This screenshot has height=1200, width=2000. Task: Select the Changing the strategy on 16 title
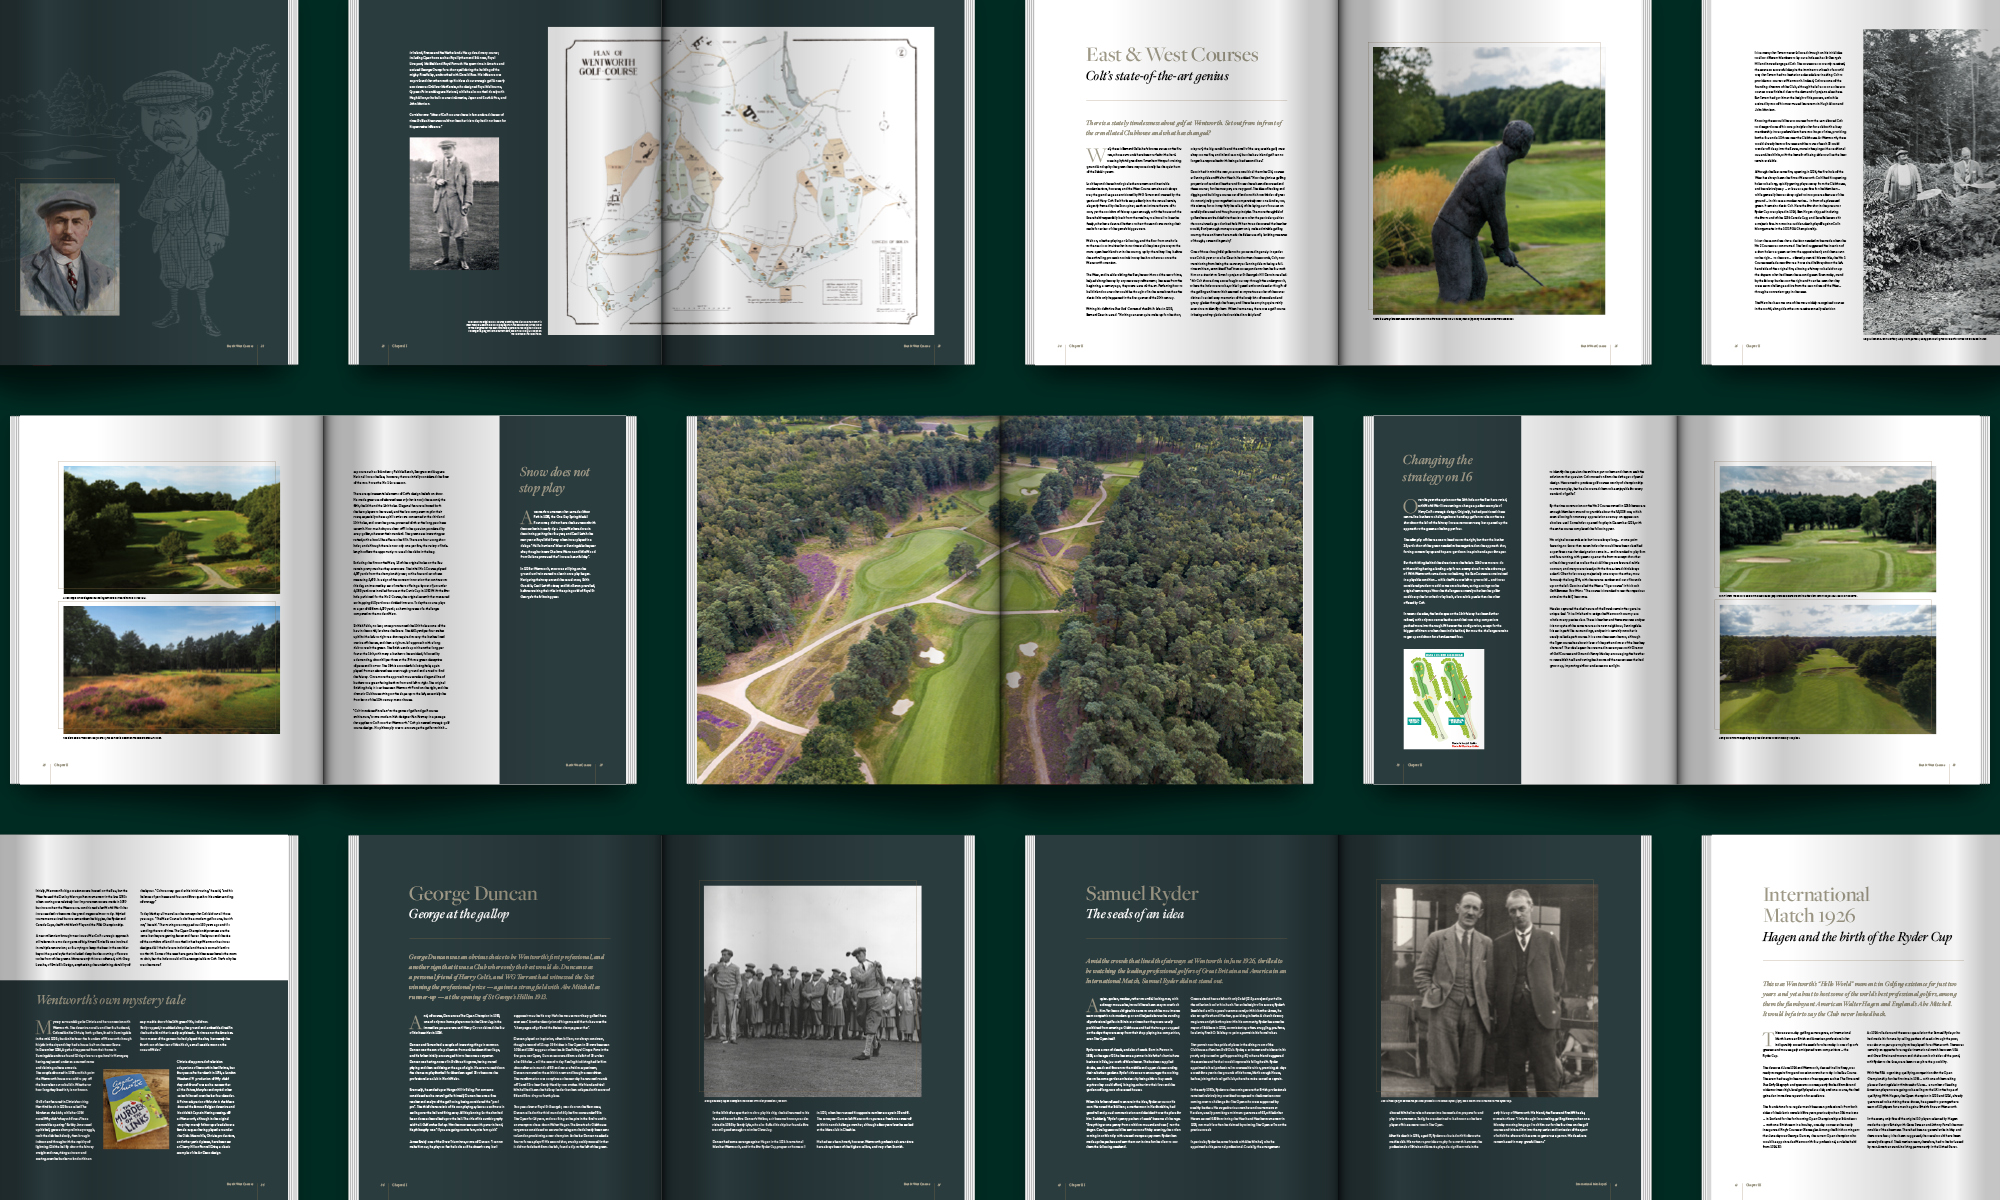1437,468
